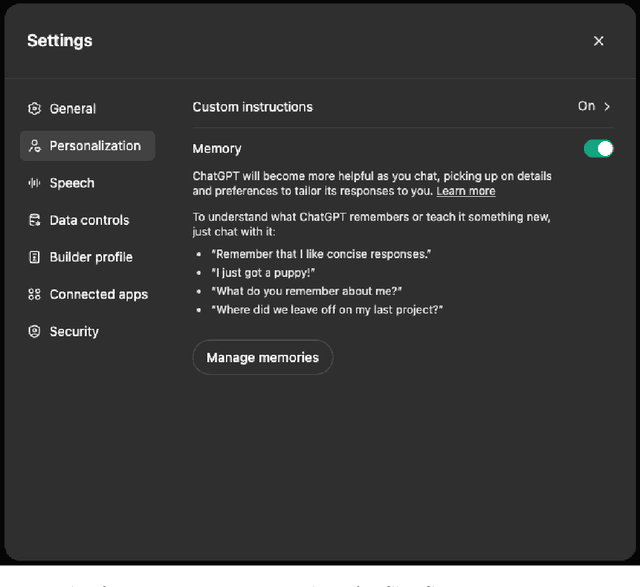Open Connected apps from the sidebar
640x587 pixels.
click(x=98, y=294)
